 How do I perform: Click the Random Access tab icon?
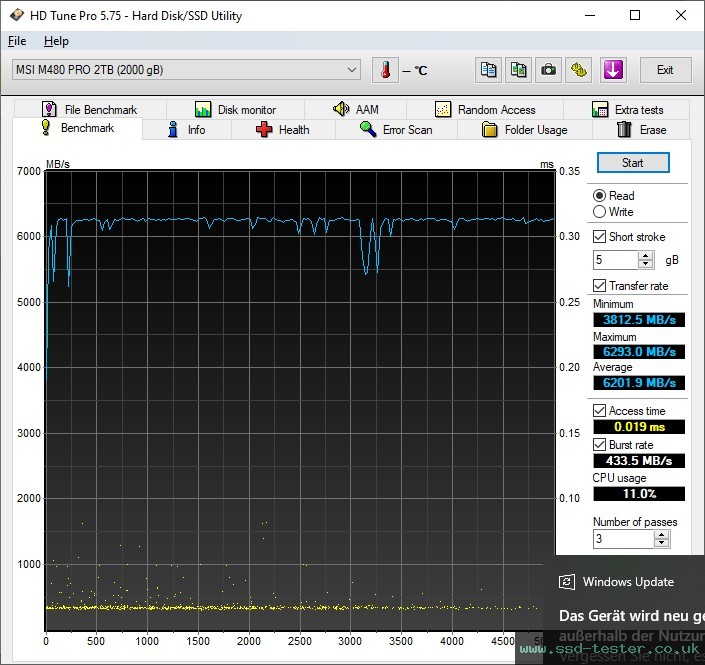[443, 109]
